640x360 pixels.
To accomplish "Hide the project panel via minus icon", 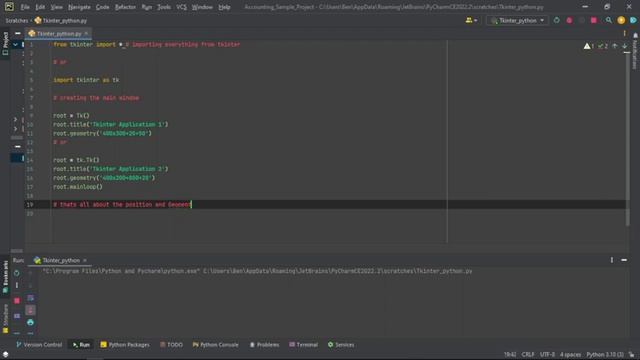I will [18, 33].
